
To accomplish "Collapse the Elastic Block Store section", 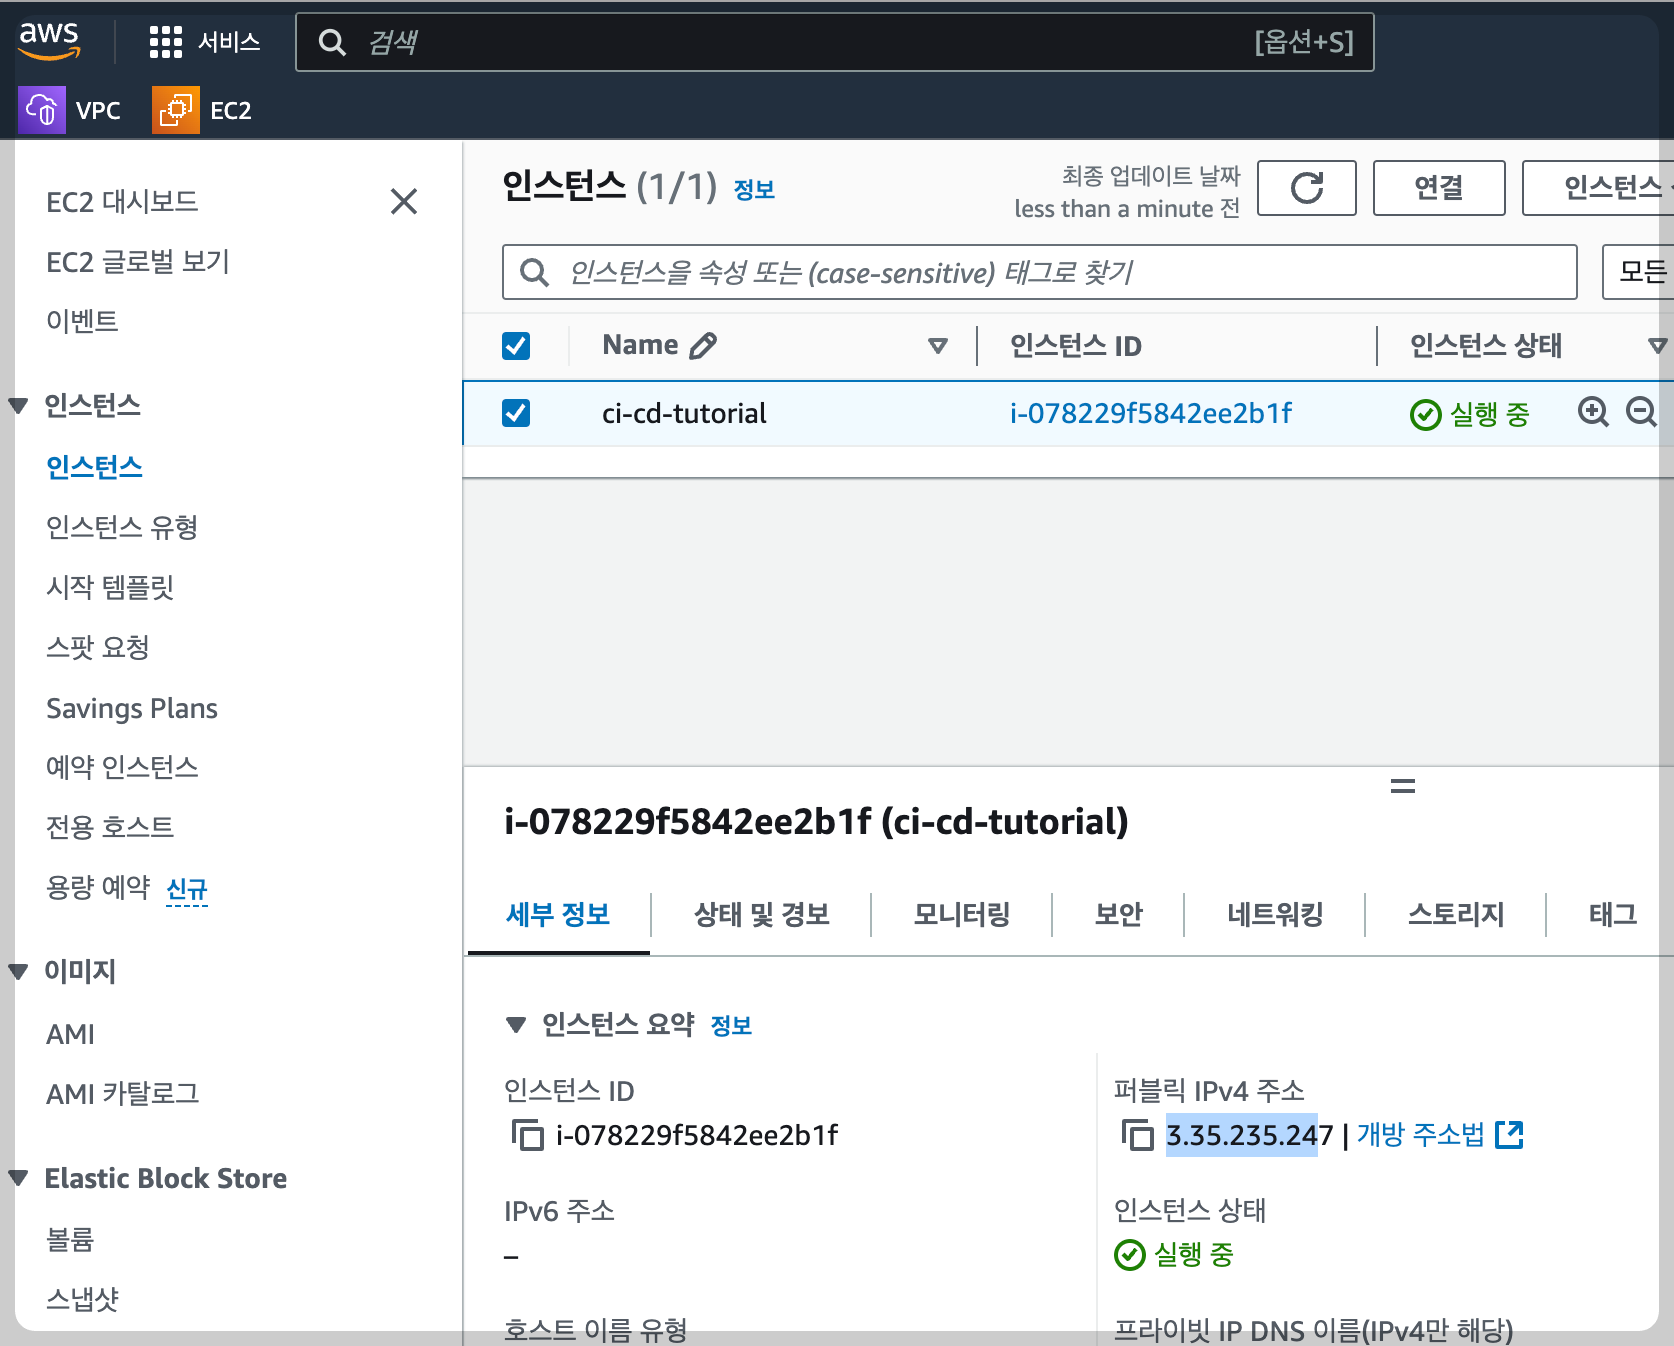I will click(18, 1178).
